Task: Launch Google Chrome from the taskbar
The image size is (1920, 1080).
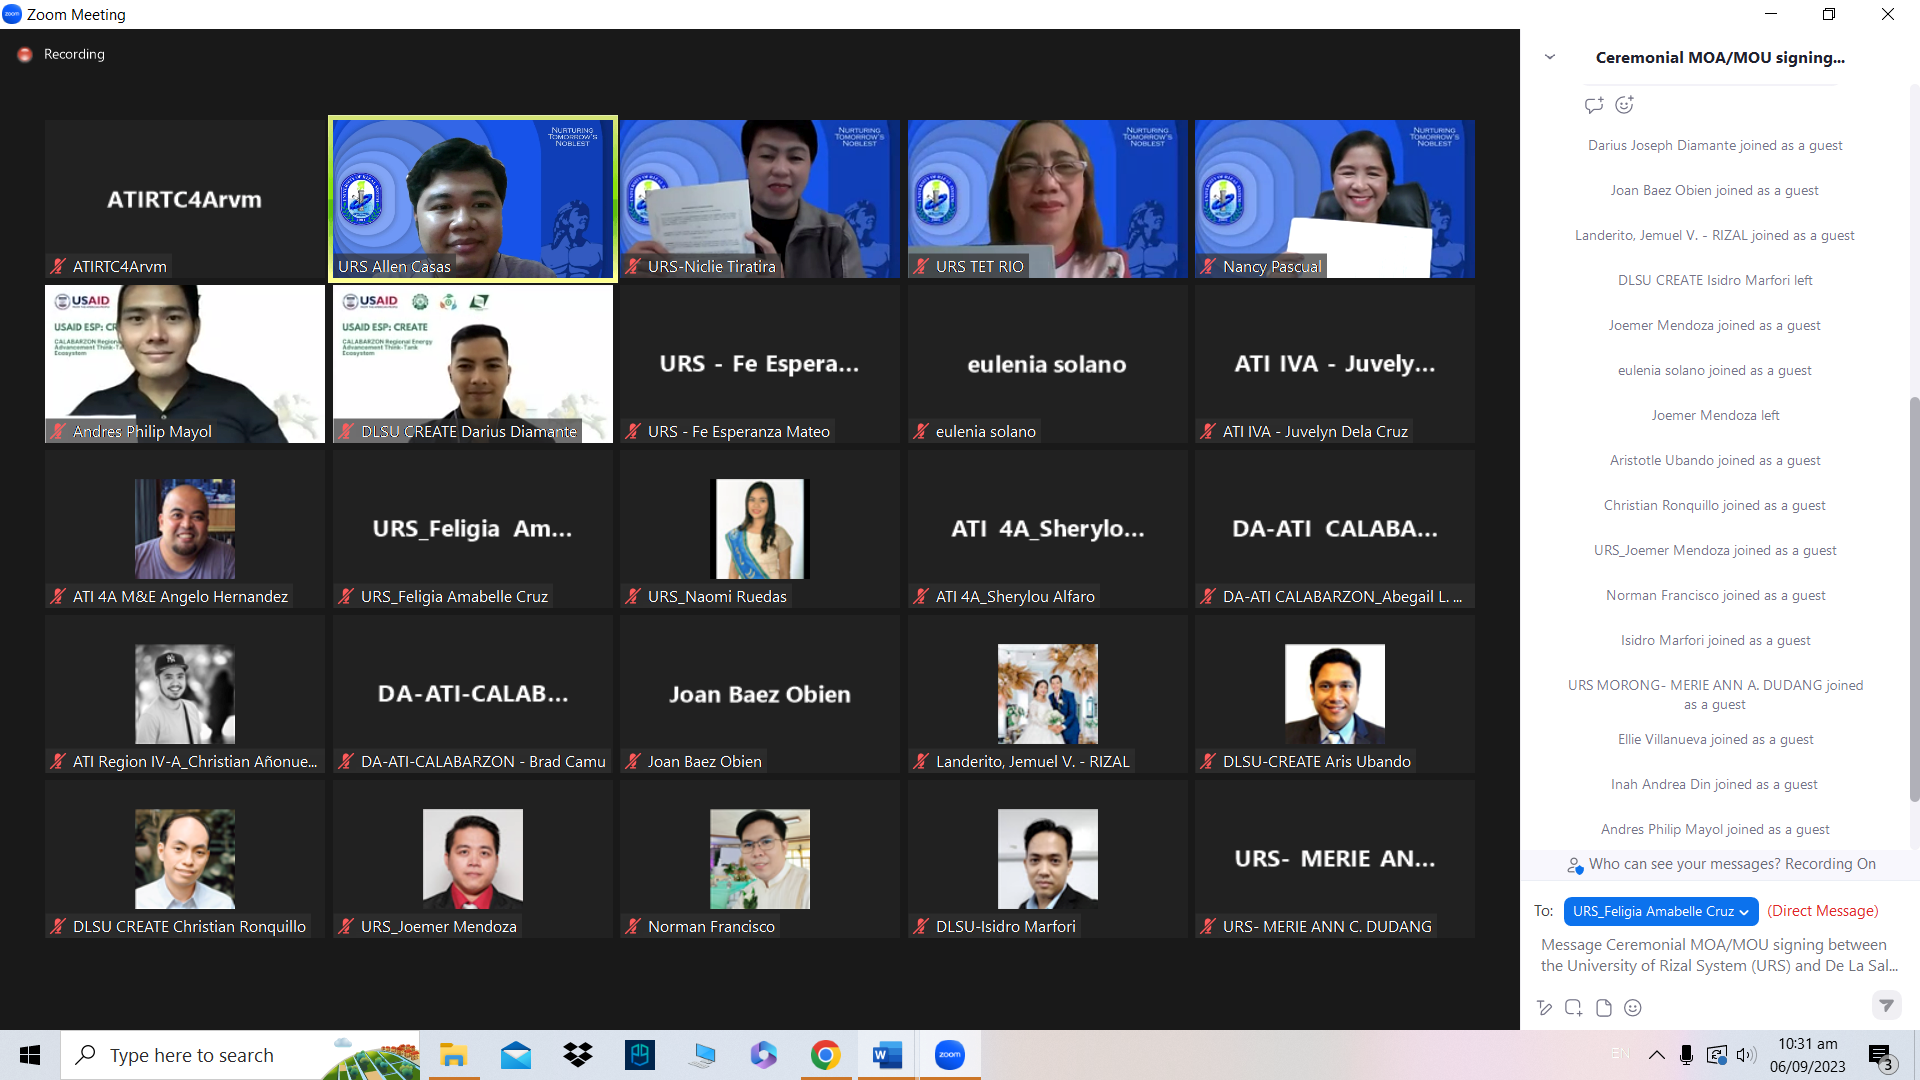Action: coord(825,1055)
